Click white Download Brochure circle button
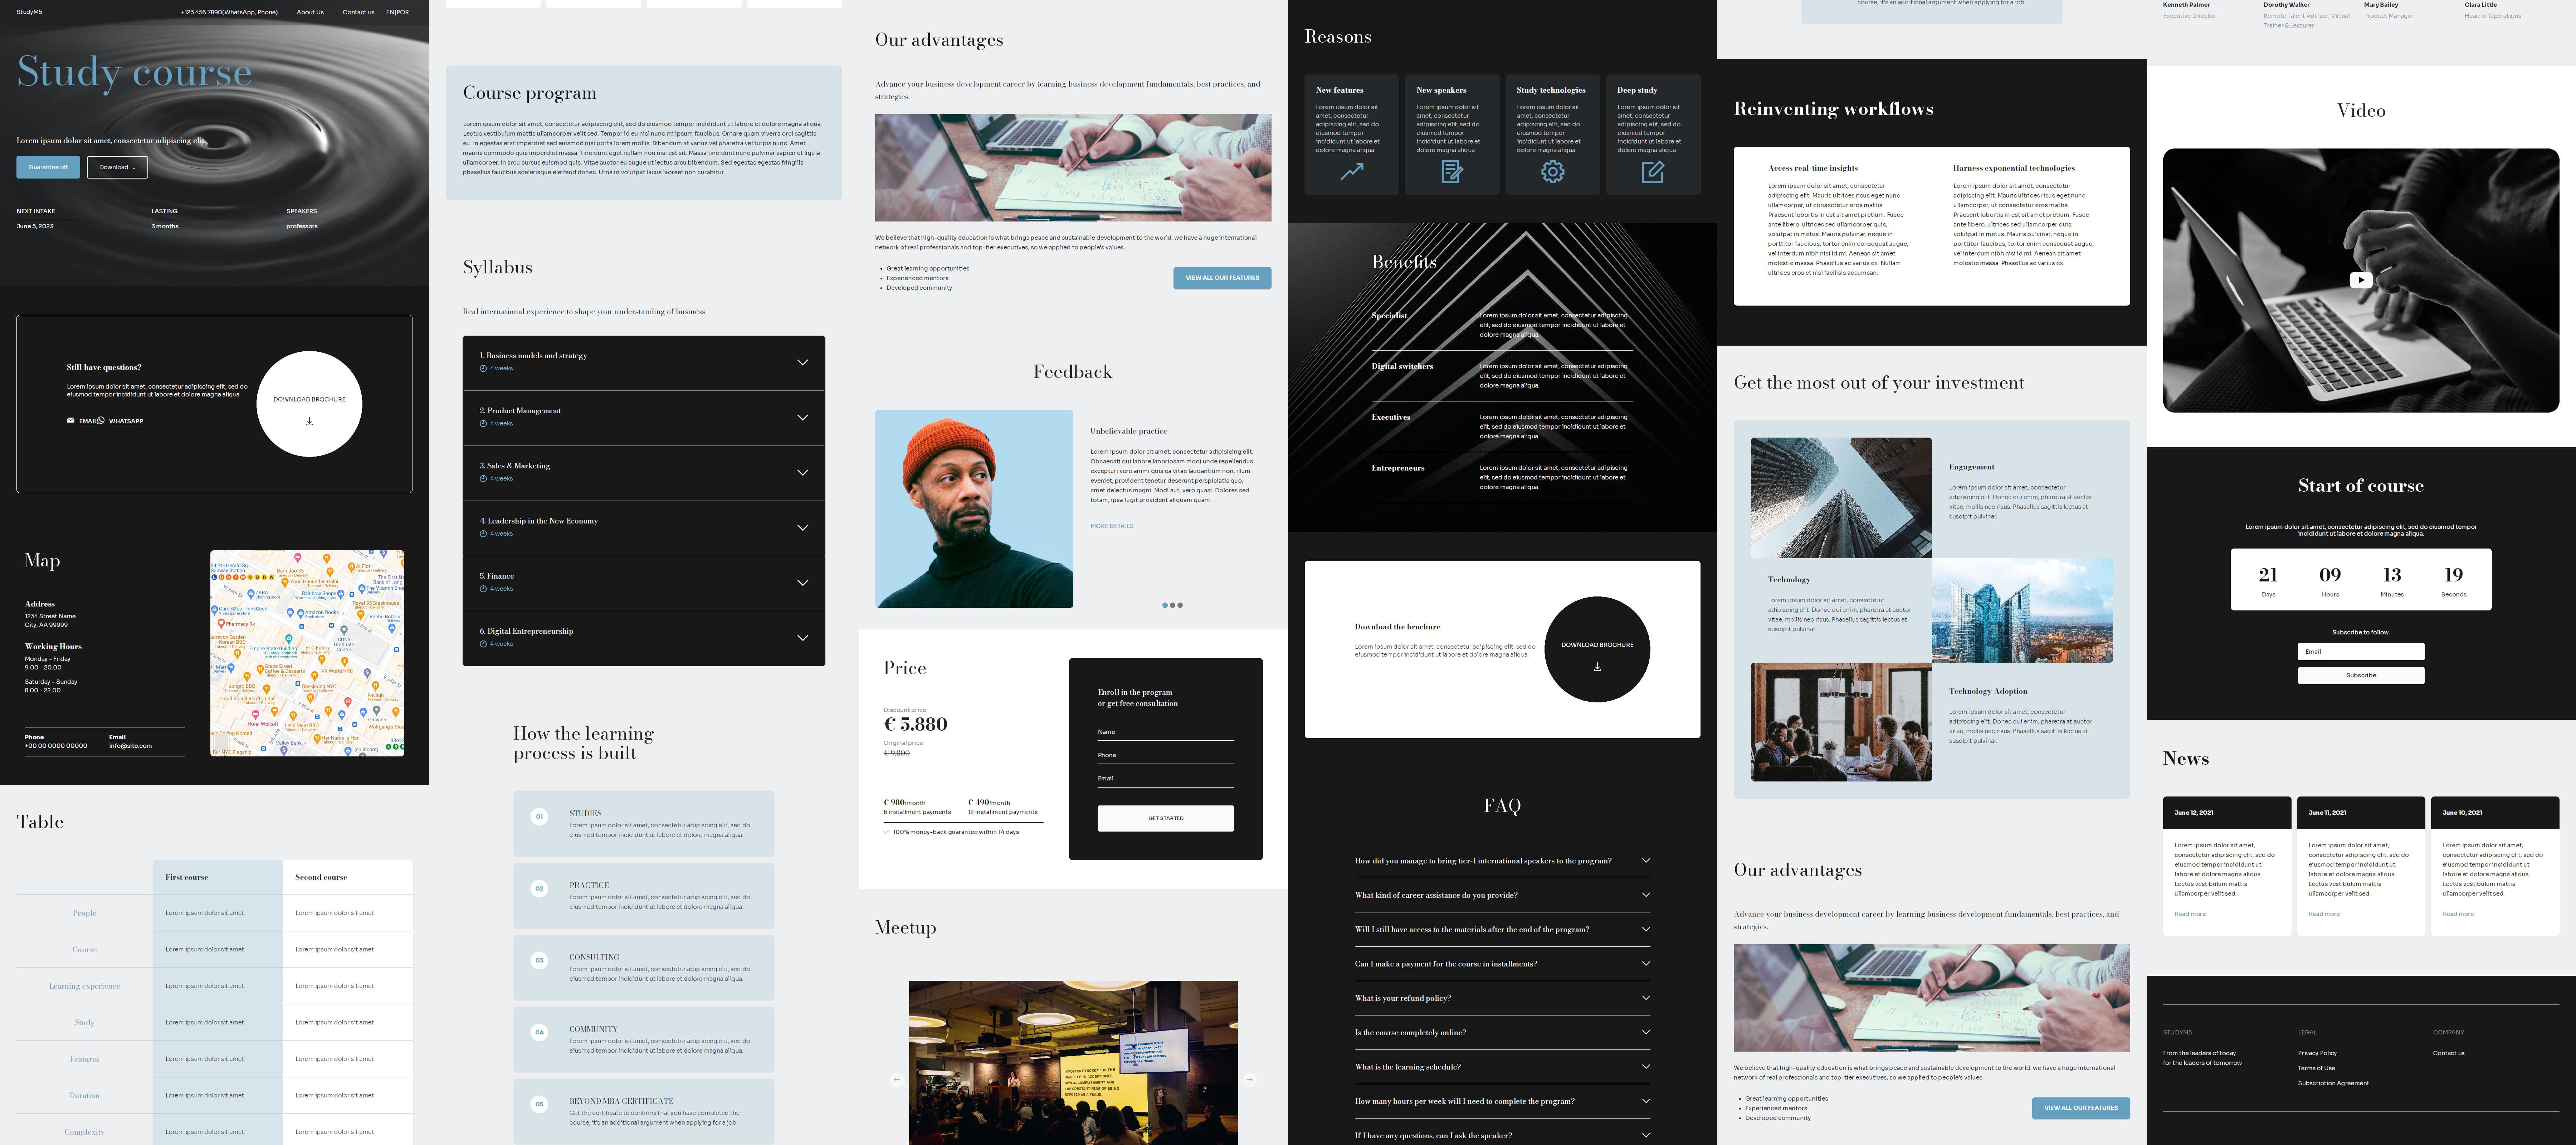This screenshot has height=1145, width=2576. pos(309,404)
